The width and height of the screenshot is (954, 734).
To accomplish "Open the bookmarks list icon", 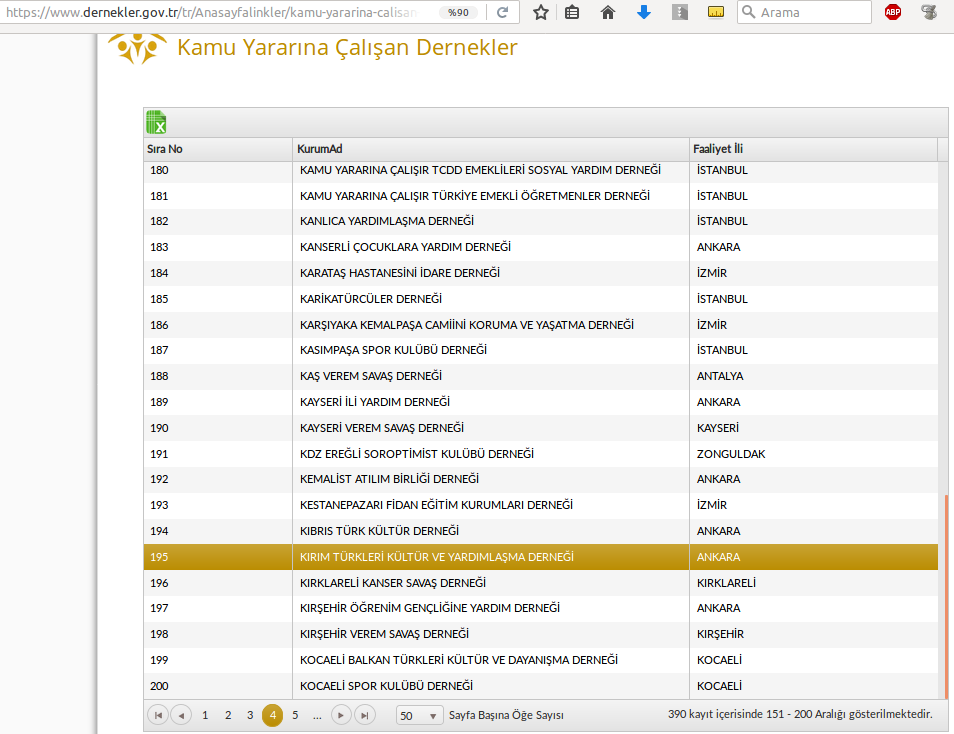I will point(572,13).
